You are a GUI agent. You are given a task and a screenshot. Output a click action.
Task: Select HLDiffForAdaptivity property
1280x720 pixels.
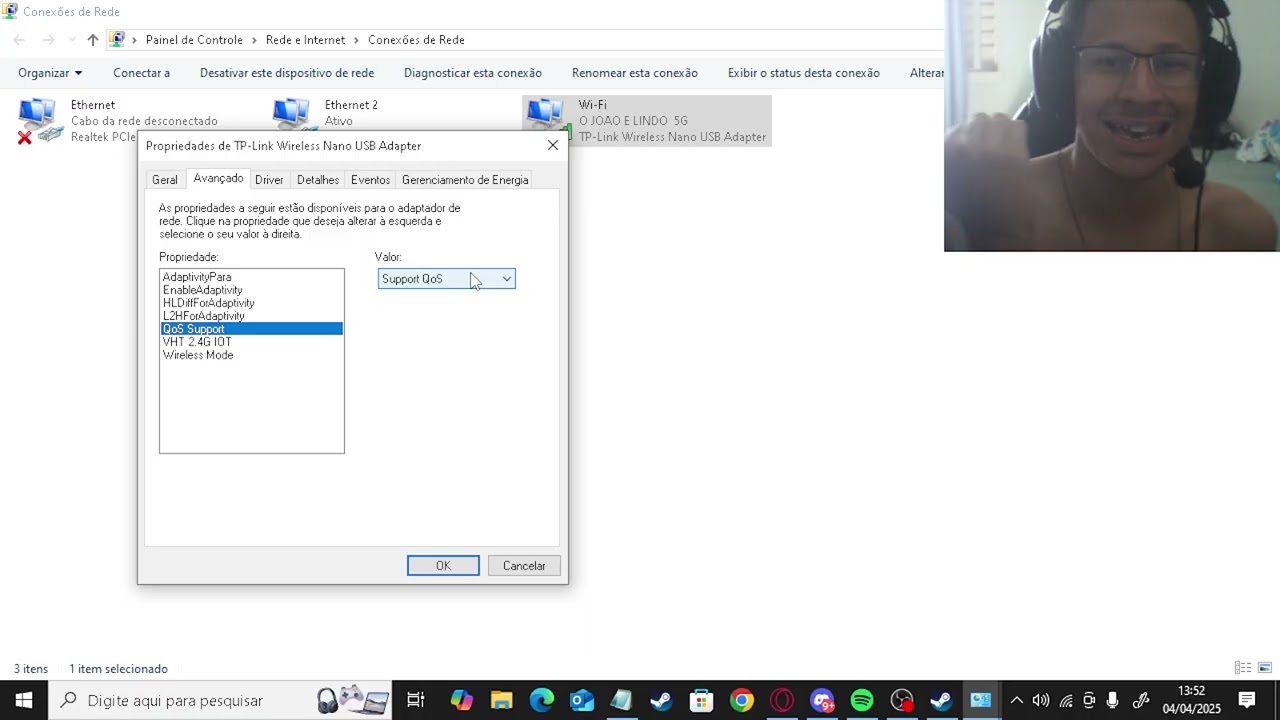251,303
